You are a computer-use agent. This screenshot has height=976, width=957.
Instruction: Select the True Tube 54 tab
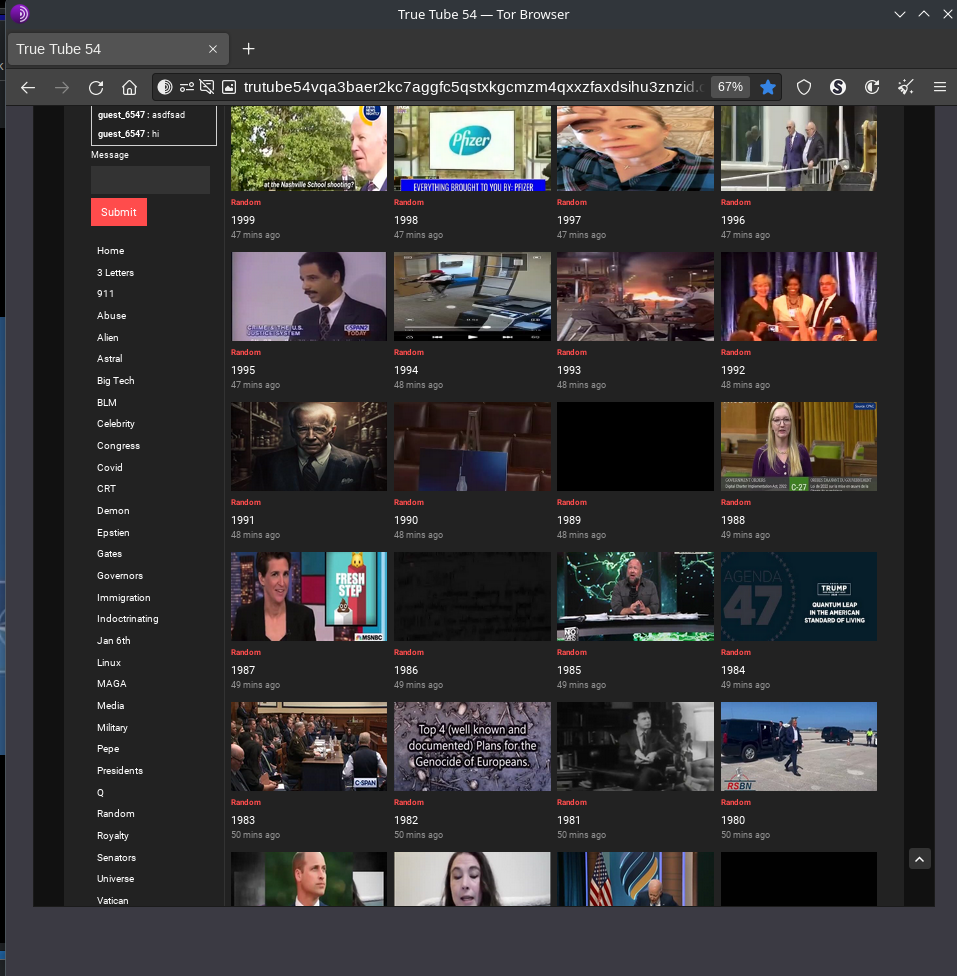pyautogui.click(x=118, y=49)
